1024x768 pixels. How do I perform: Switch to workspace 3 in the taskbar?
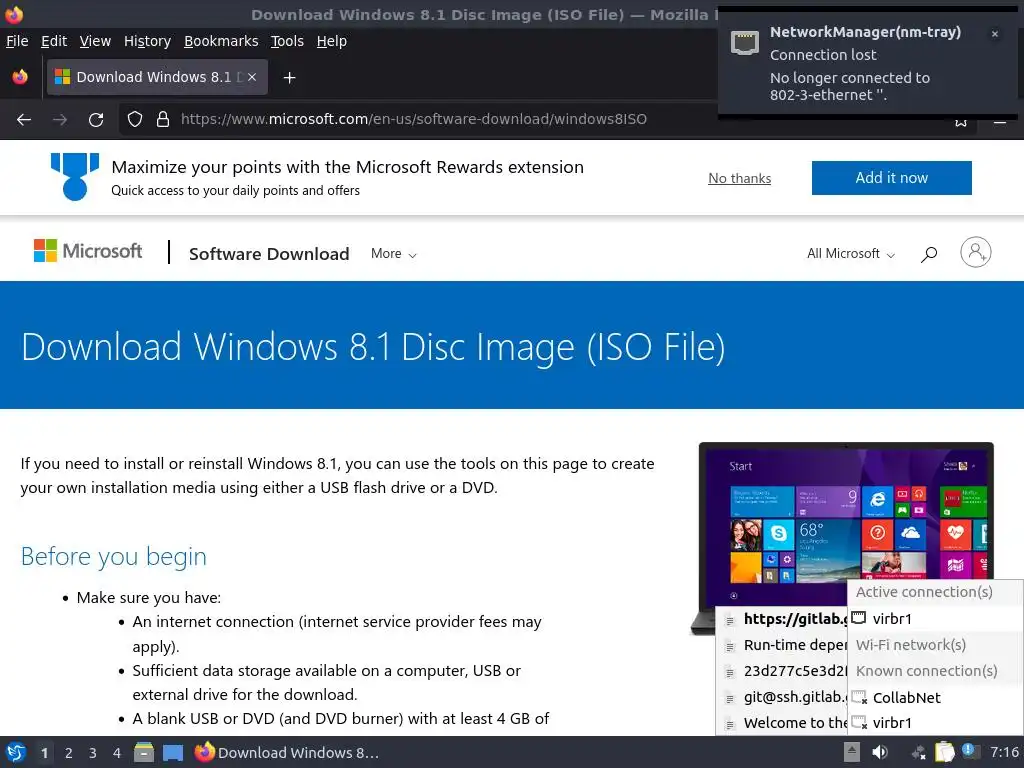(93, 753)
